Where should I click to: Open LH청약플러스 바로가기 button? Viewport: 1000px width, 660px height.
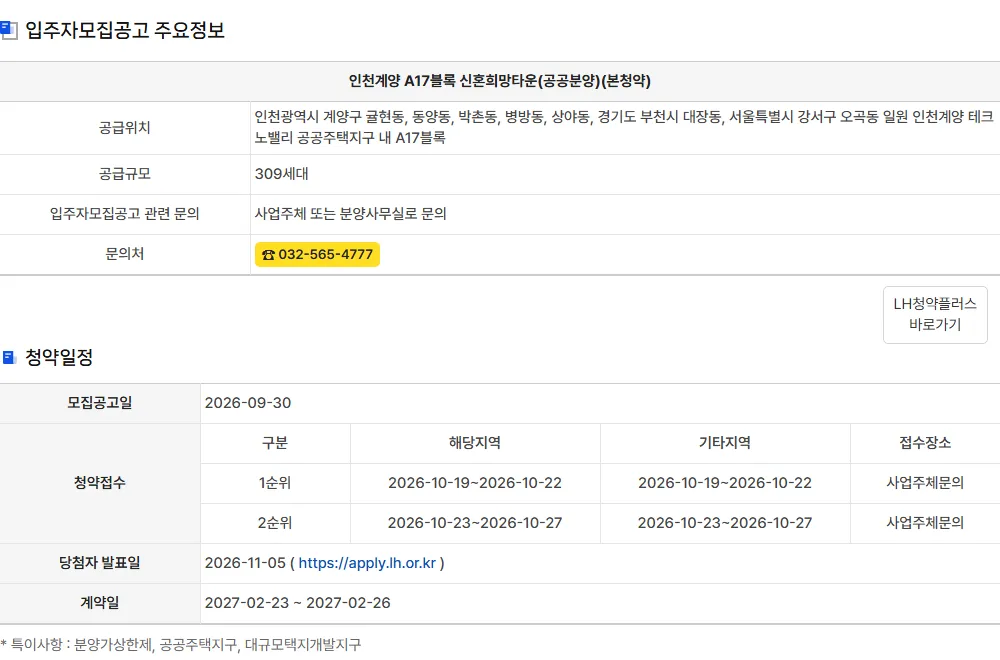pyautogui.click(x=935, y=314)
